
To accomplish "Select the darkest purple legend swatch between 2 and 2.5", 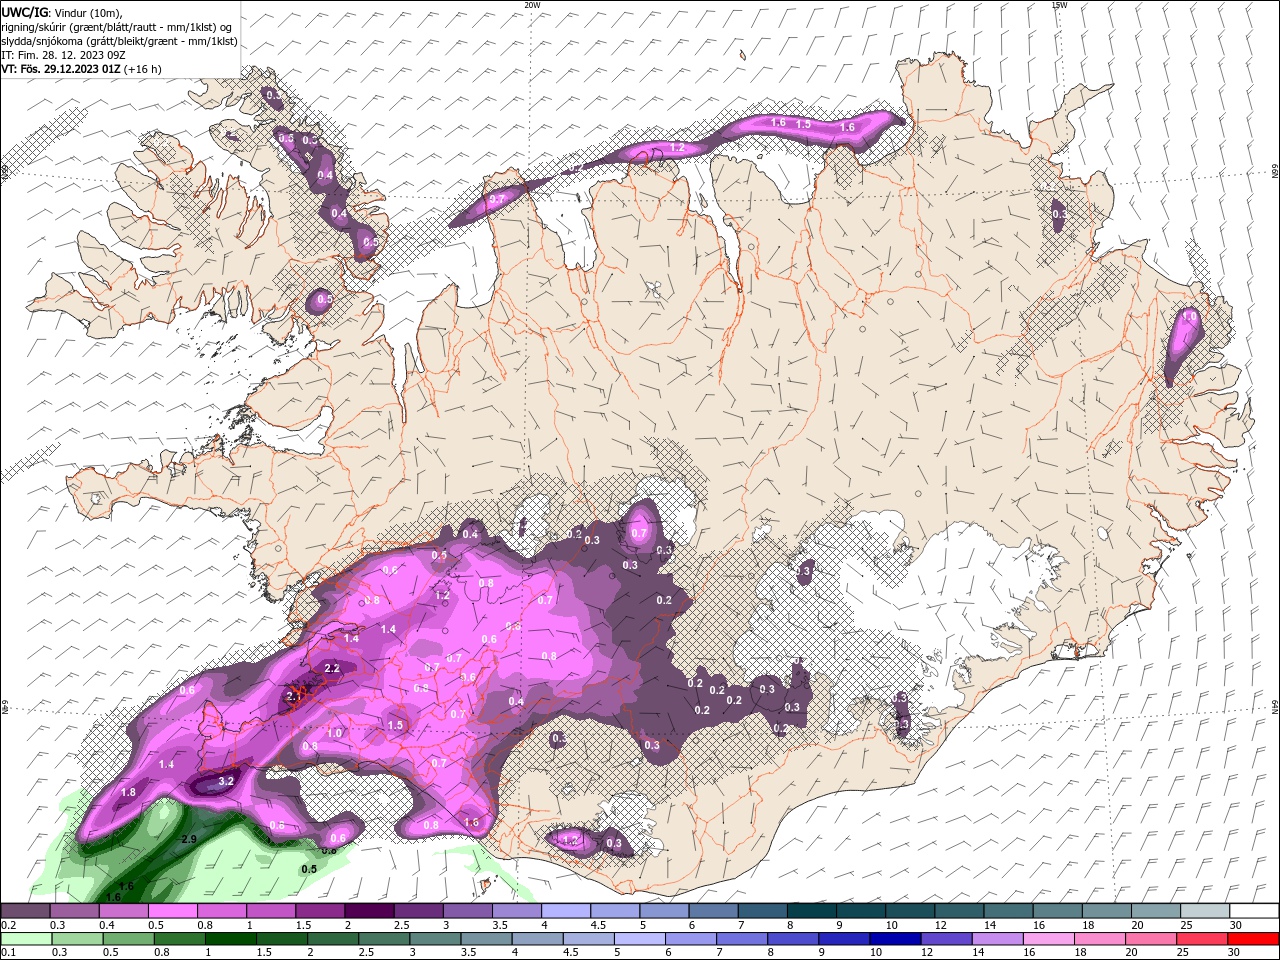I will coord(369,911).
